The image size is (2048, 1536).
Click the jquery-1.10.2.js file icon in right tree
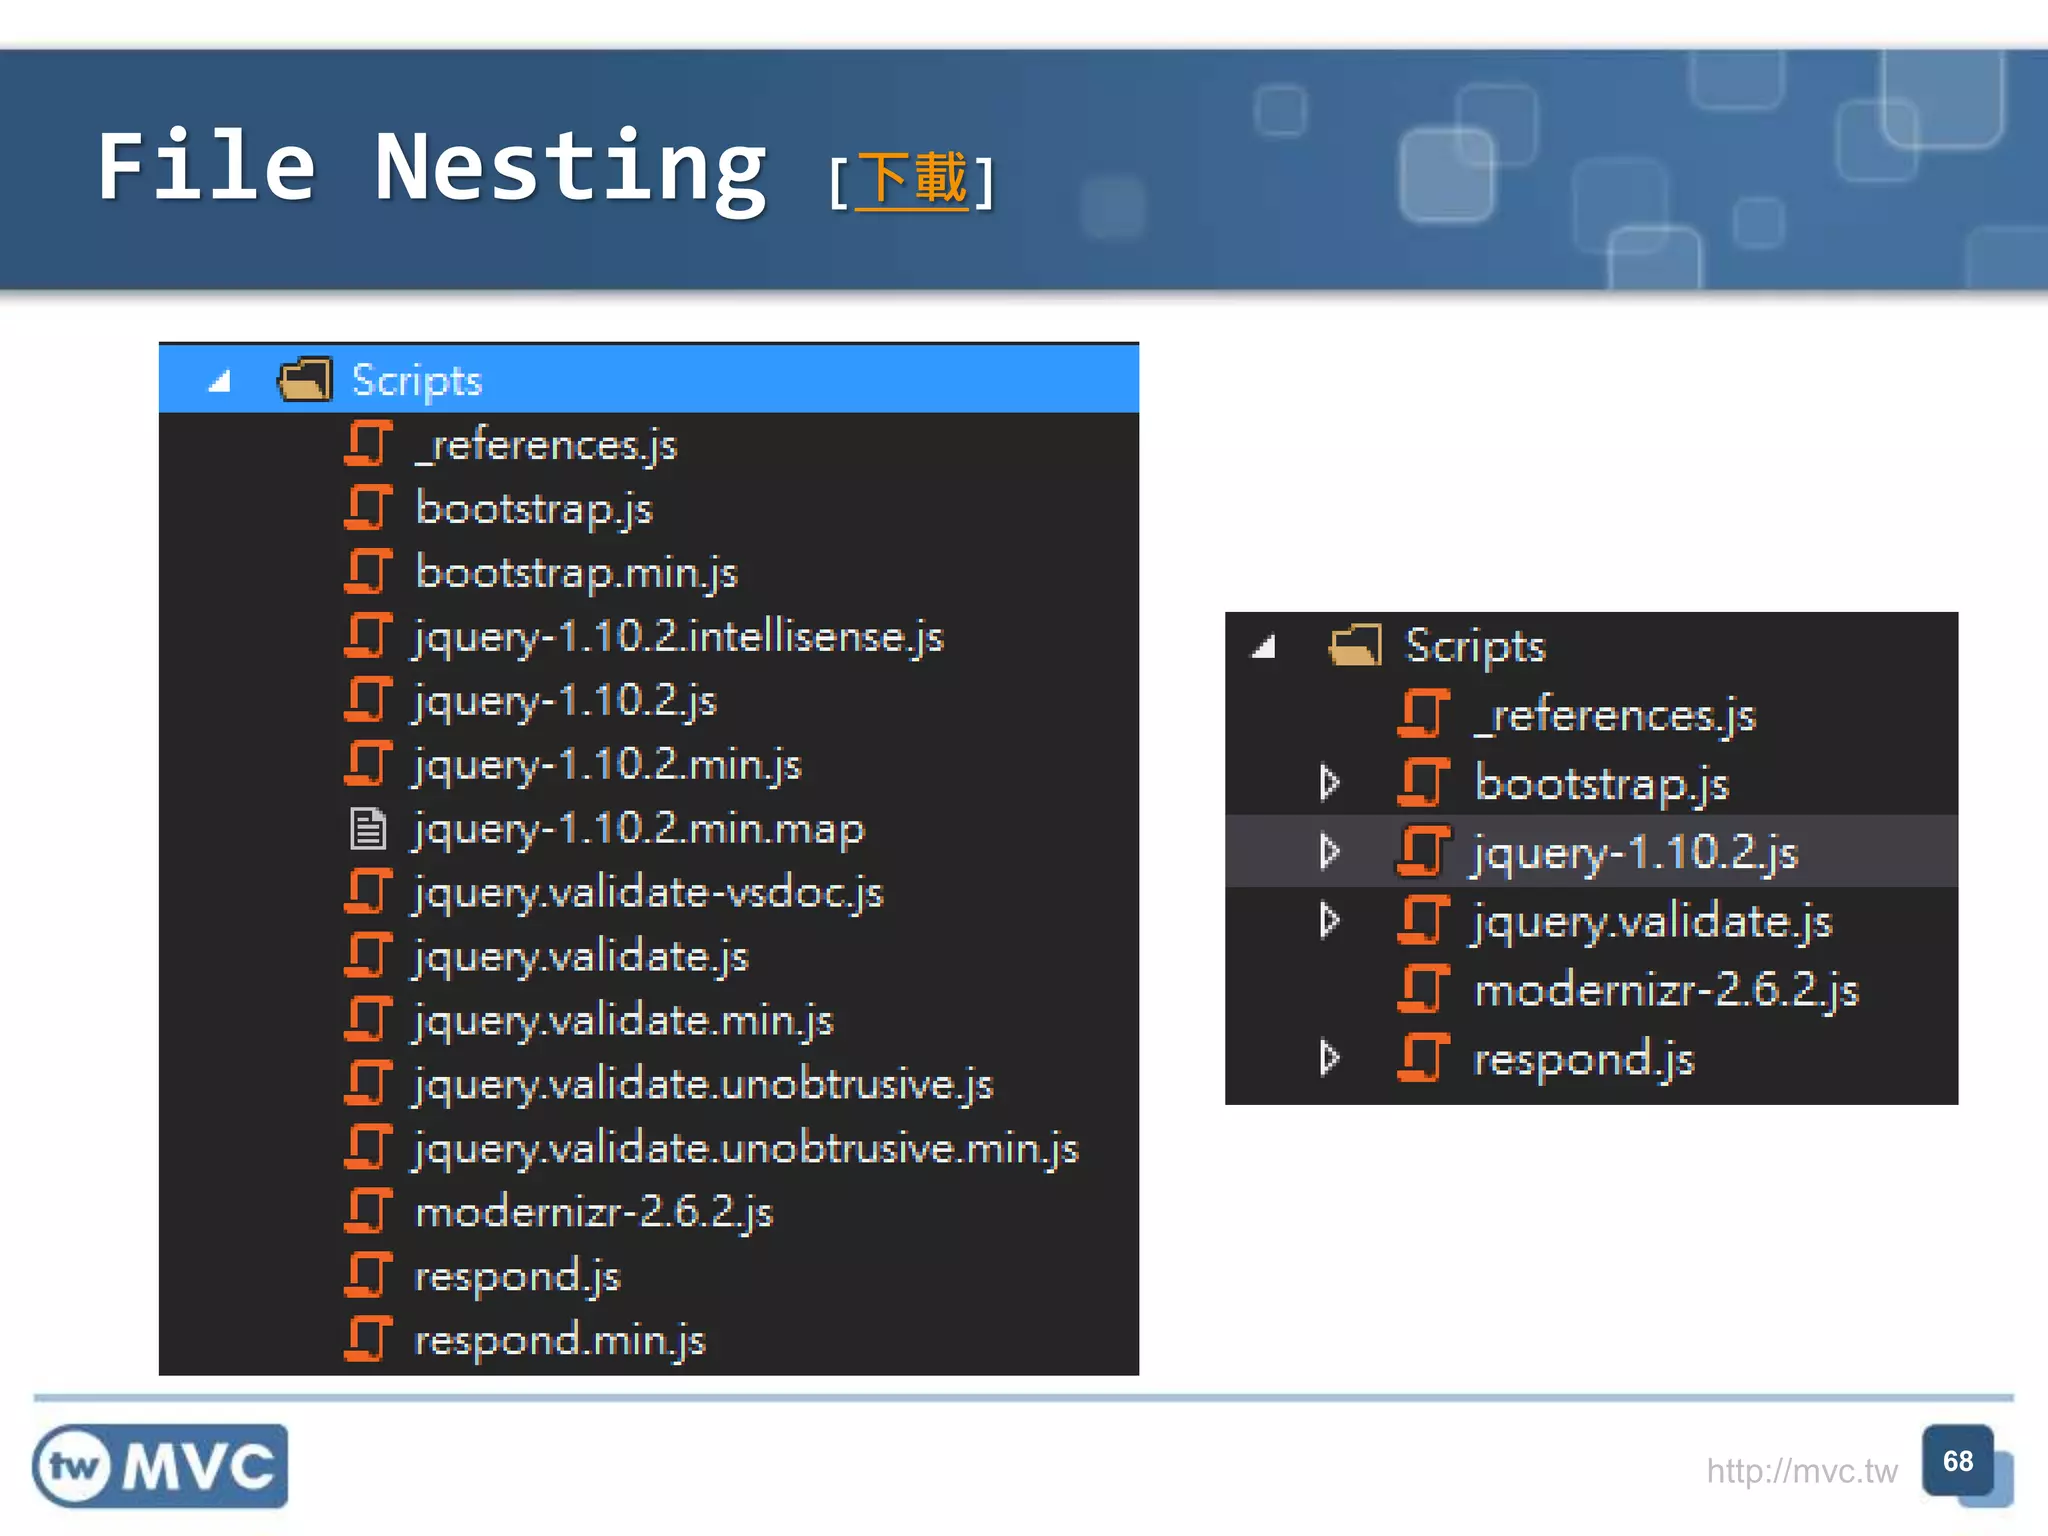(1424, 852)
